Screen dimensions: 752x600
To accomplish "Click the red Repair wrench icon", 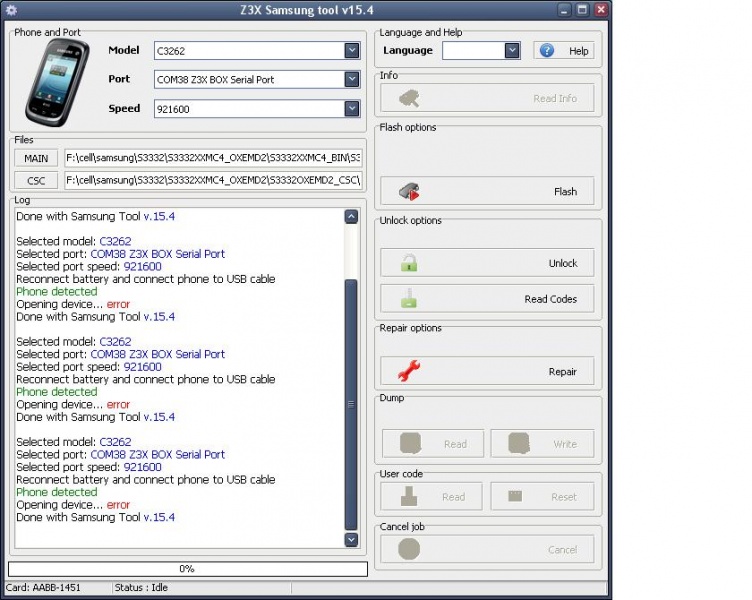I will click(409, 371).
